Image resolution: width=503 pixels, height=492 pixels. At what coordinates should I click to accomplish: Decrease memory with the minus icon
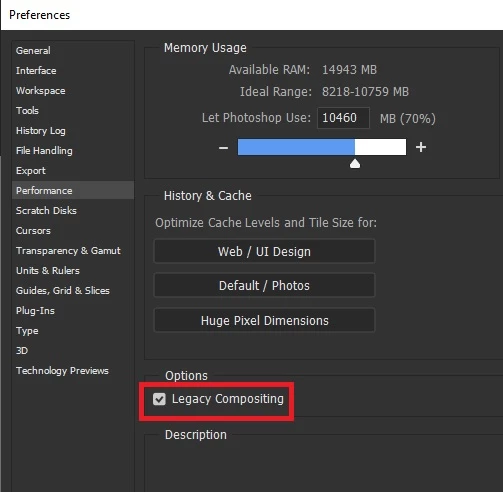pyautogui.click(x=223, y=147)
